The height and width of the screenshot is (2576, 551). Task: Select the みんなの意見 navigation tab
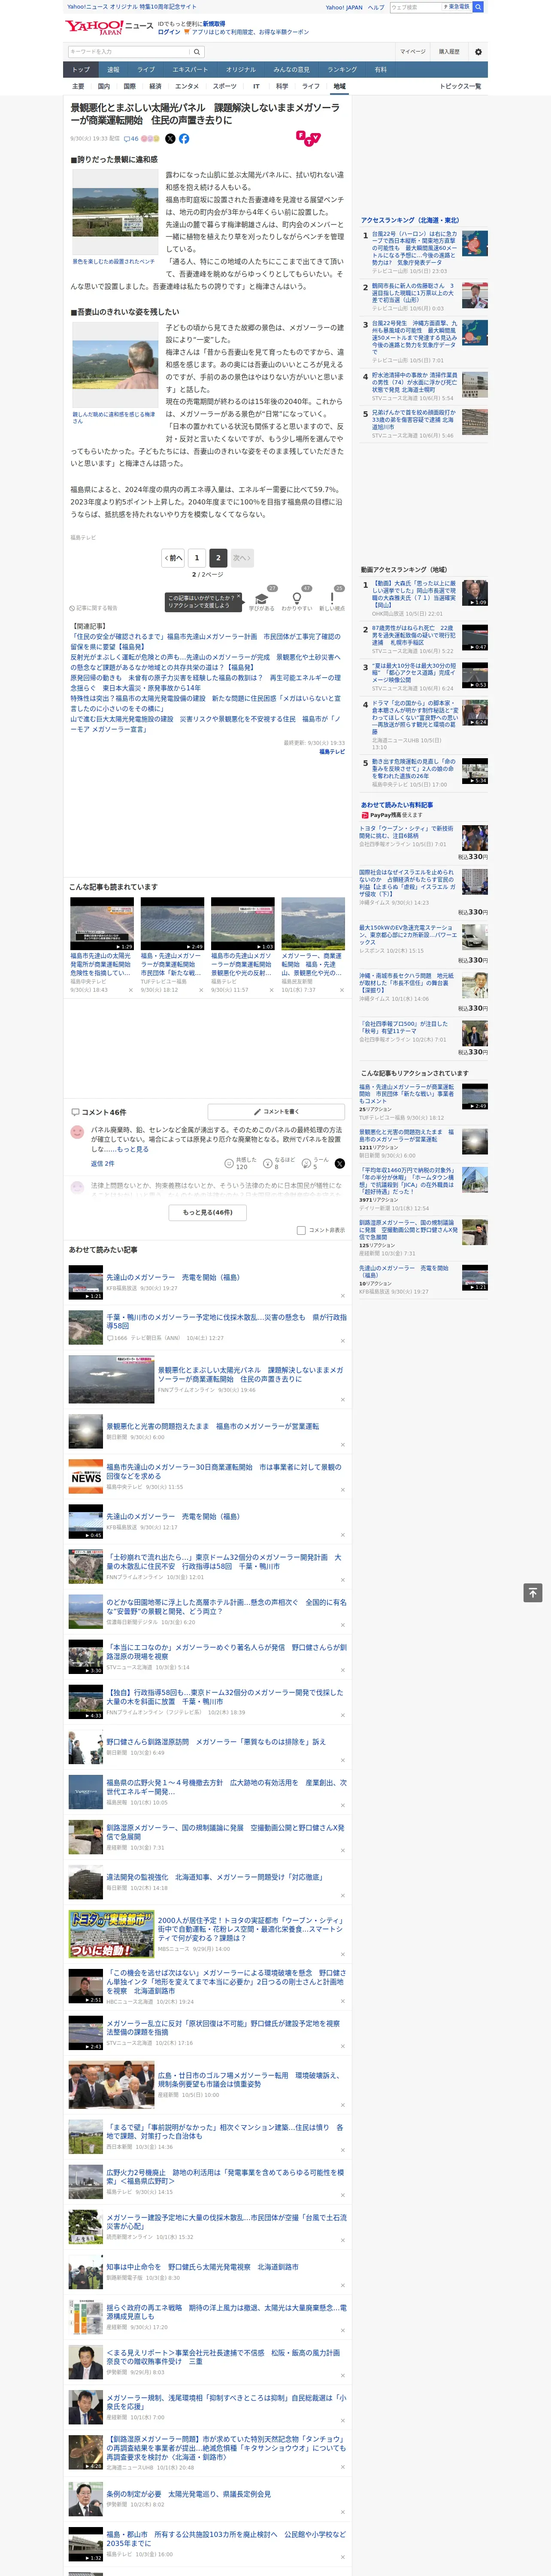(x=291, y=70)
